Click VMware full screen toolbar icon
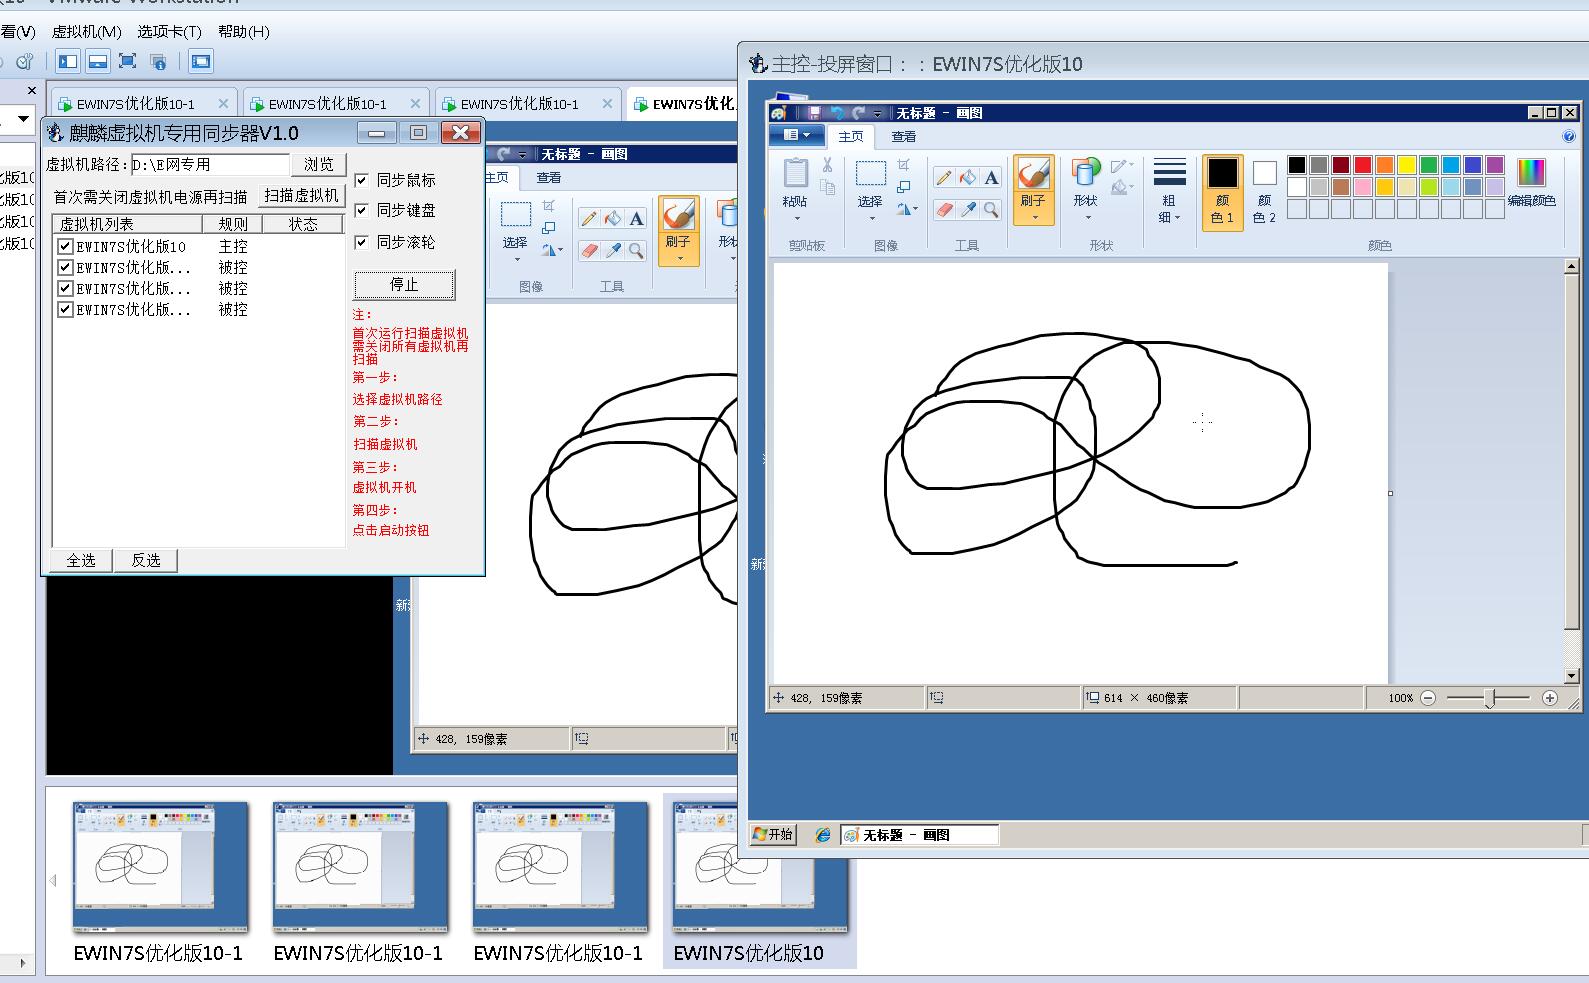 [128, 62]
